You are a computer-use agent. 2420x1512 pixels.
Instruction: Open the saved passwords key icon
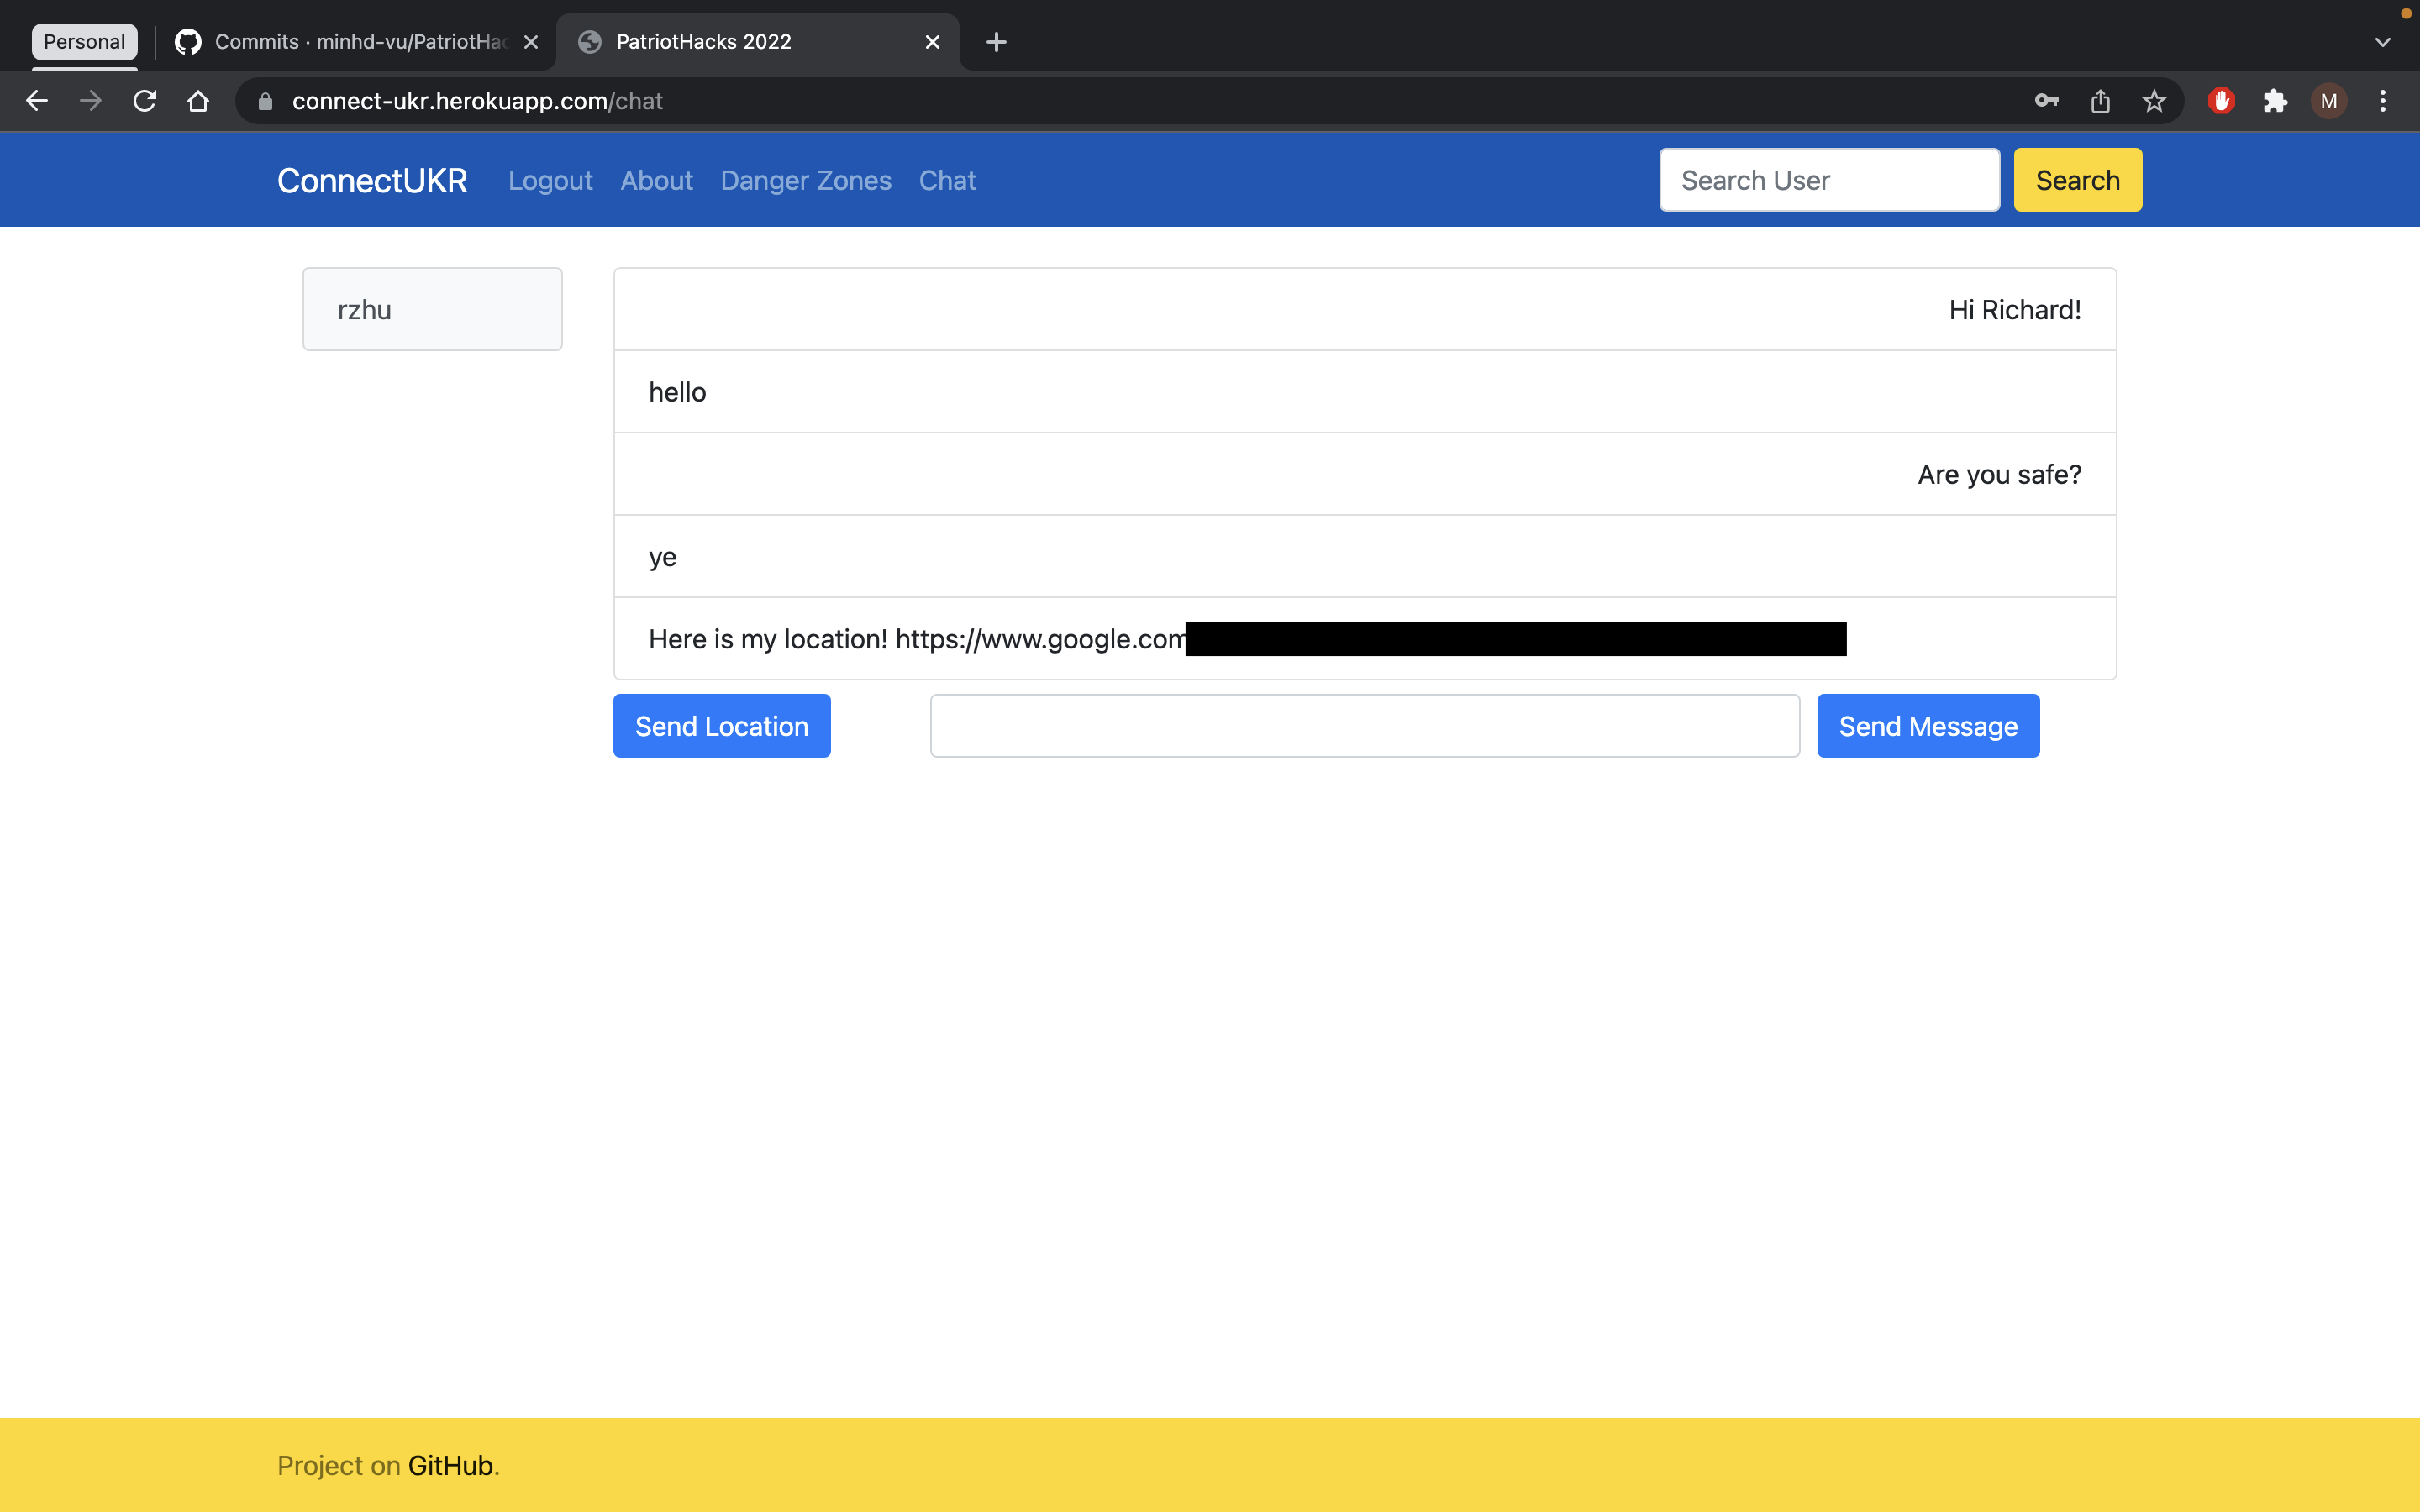coord(2046,101)
